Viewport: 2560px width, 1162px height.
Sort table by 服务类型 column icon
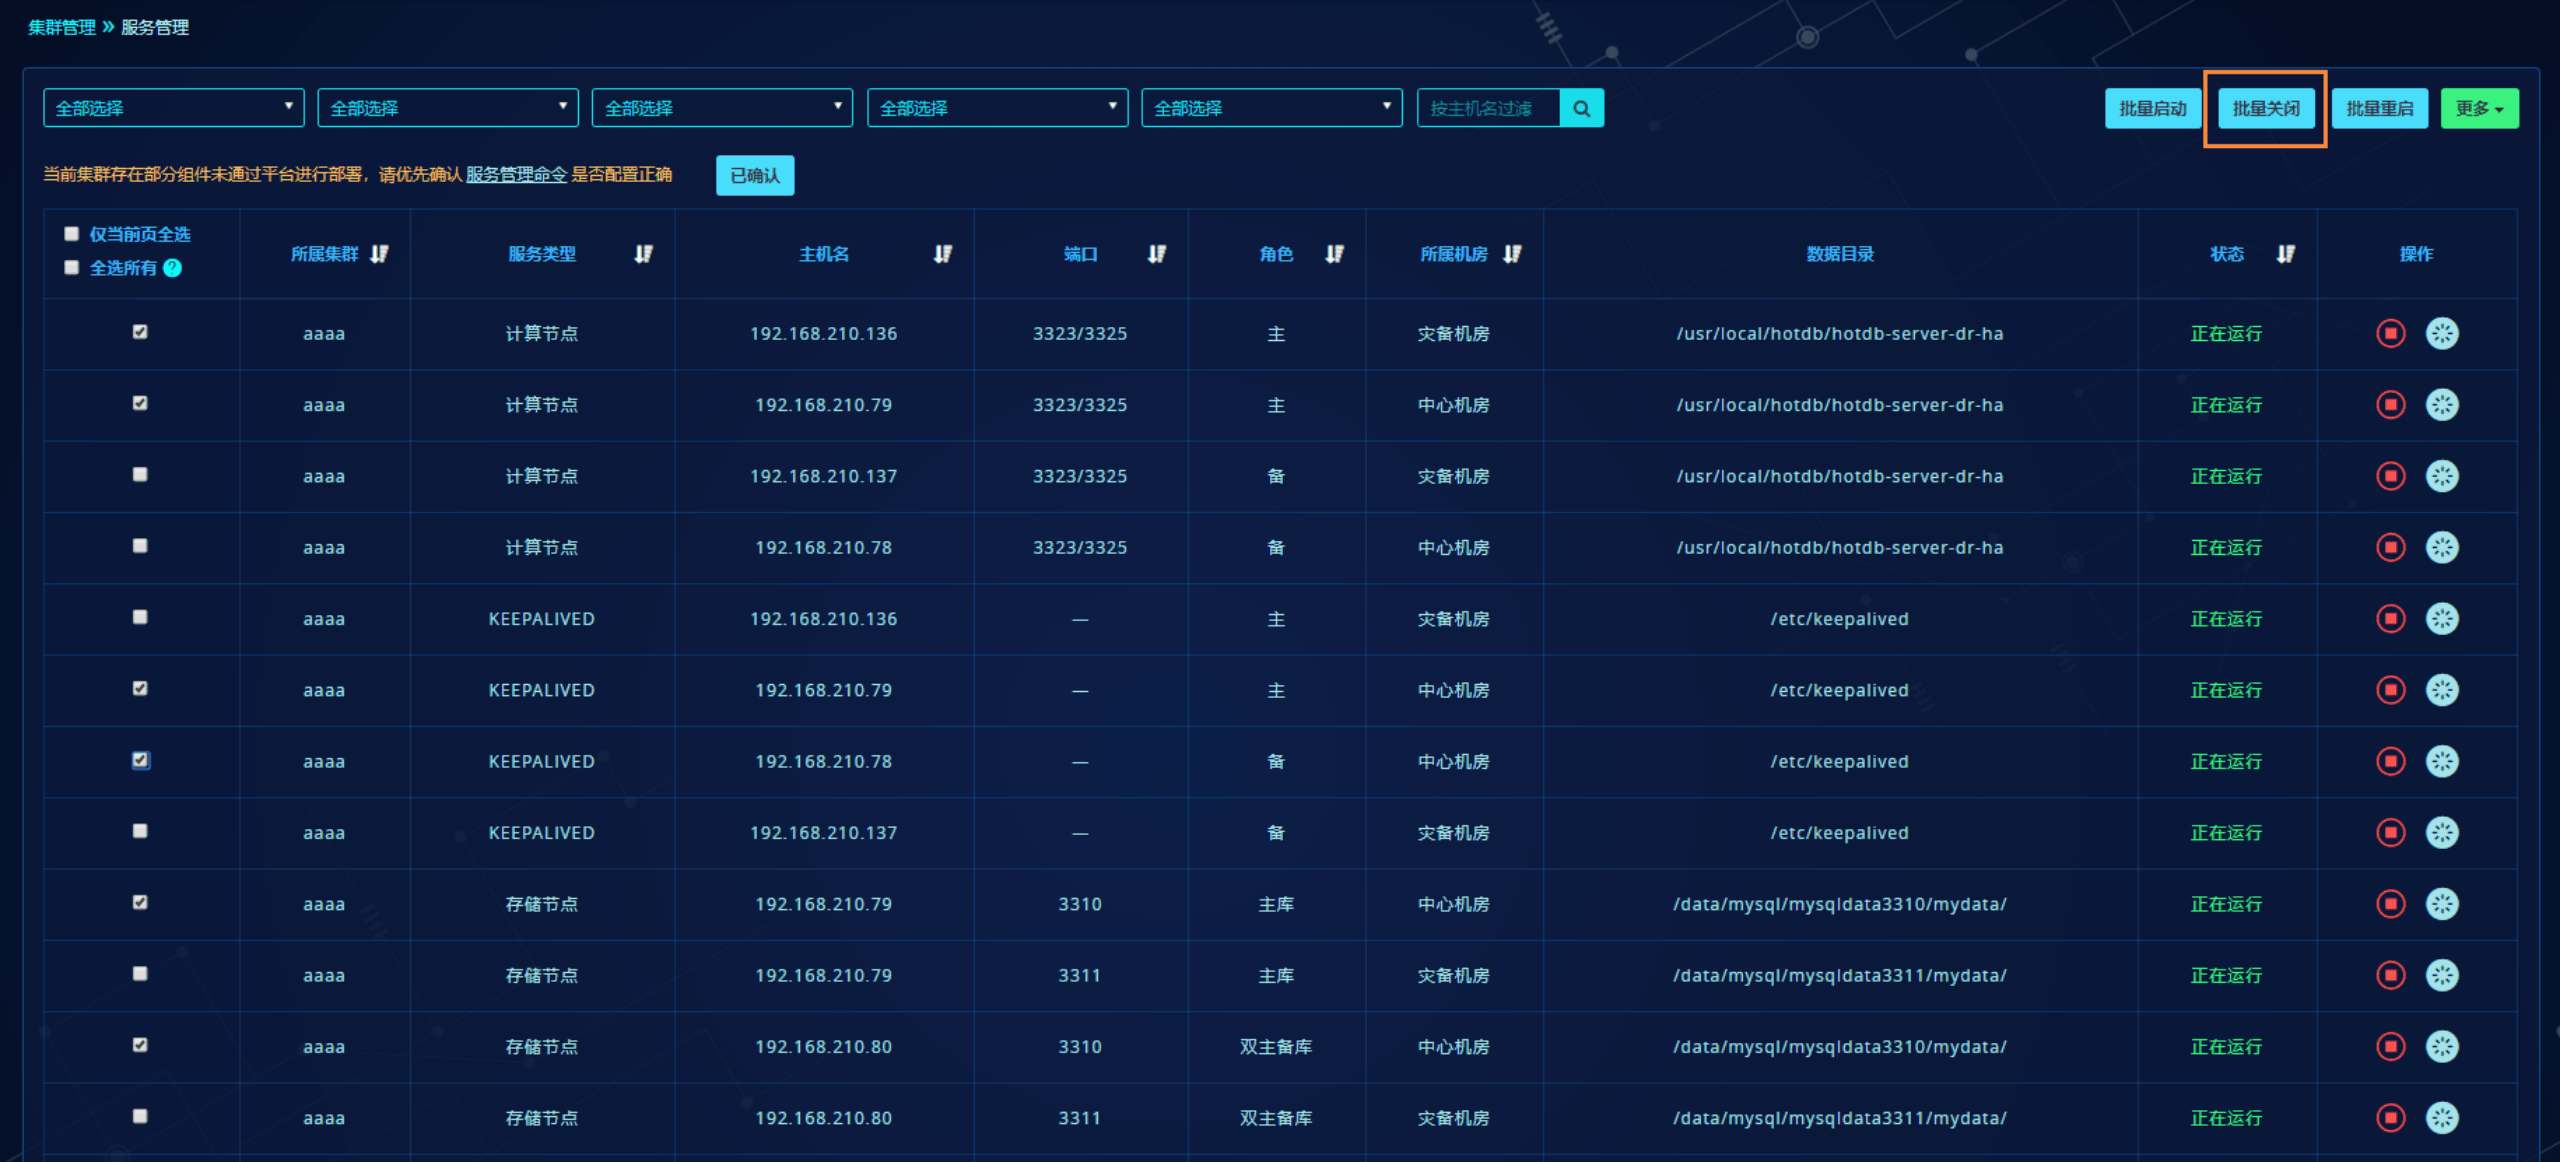click(x=643, y=254)
